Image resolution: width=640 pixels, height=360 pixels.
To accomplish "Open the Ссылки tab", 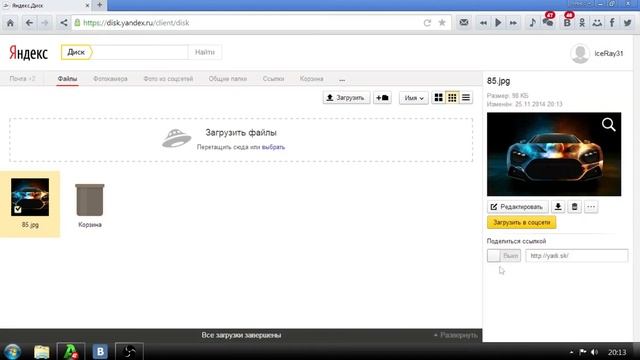I will point(273,79).
